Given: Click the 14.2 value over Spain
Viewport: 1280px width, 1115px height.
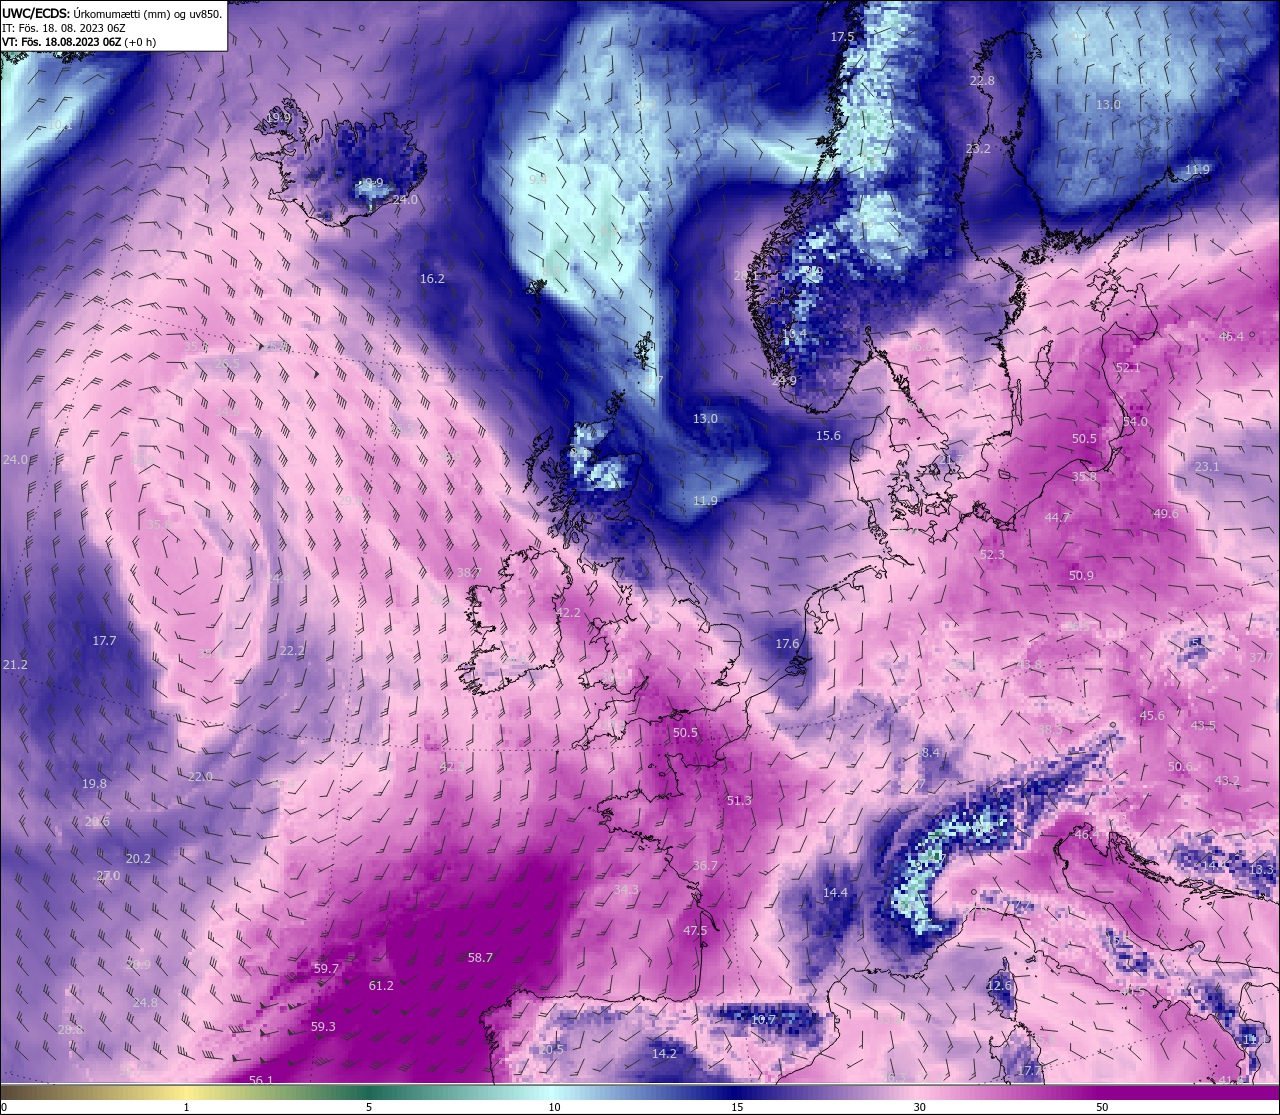Looking at the screenshot, I should click(664, 1054).
